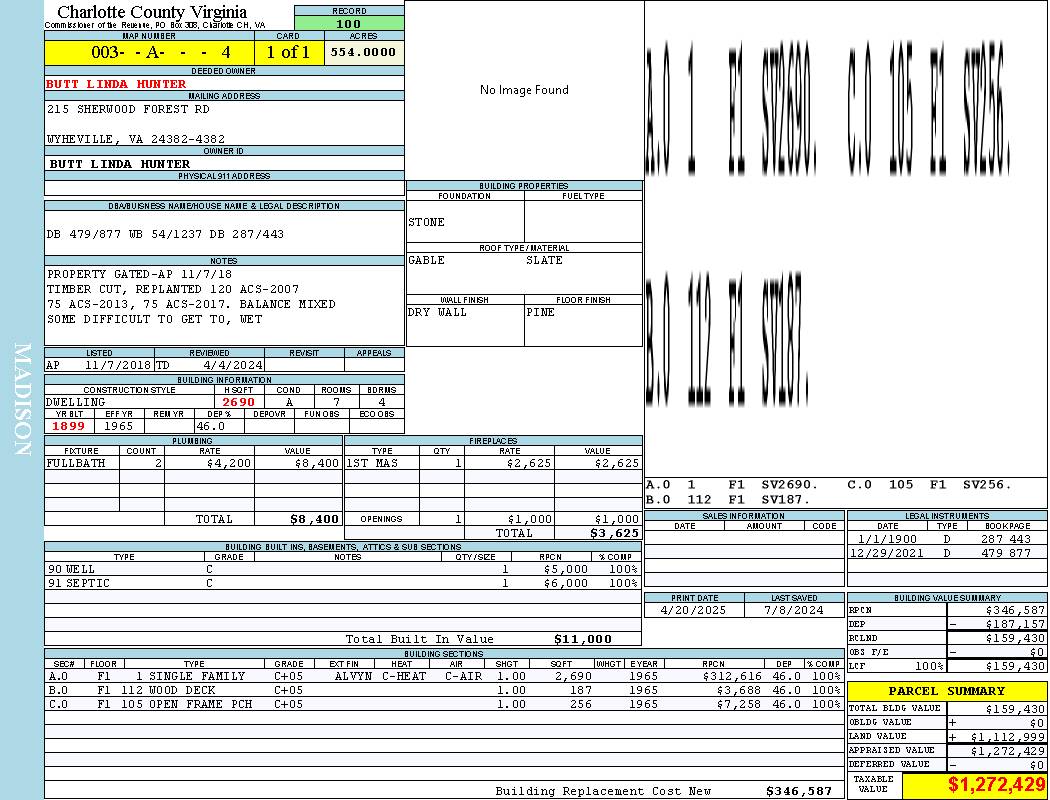This screenshot has height=800, width=1050.
Task: Click foundation value STONE
Action: (x=427, y=222)
